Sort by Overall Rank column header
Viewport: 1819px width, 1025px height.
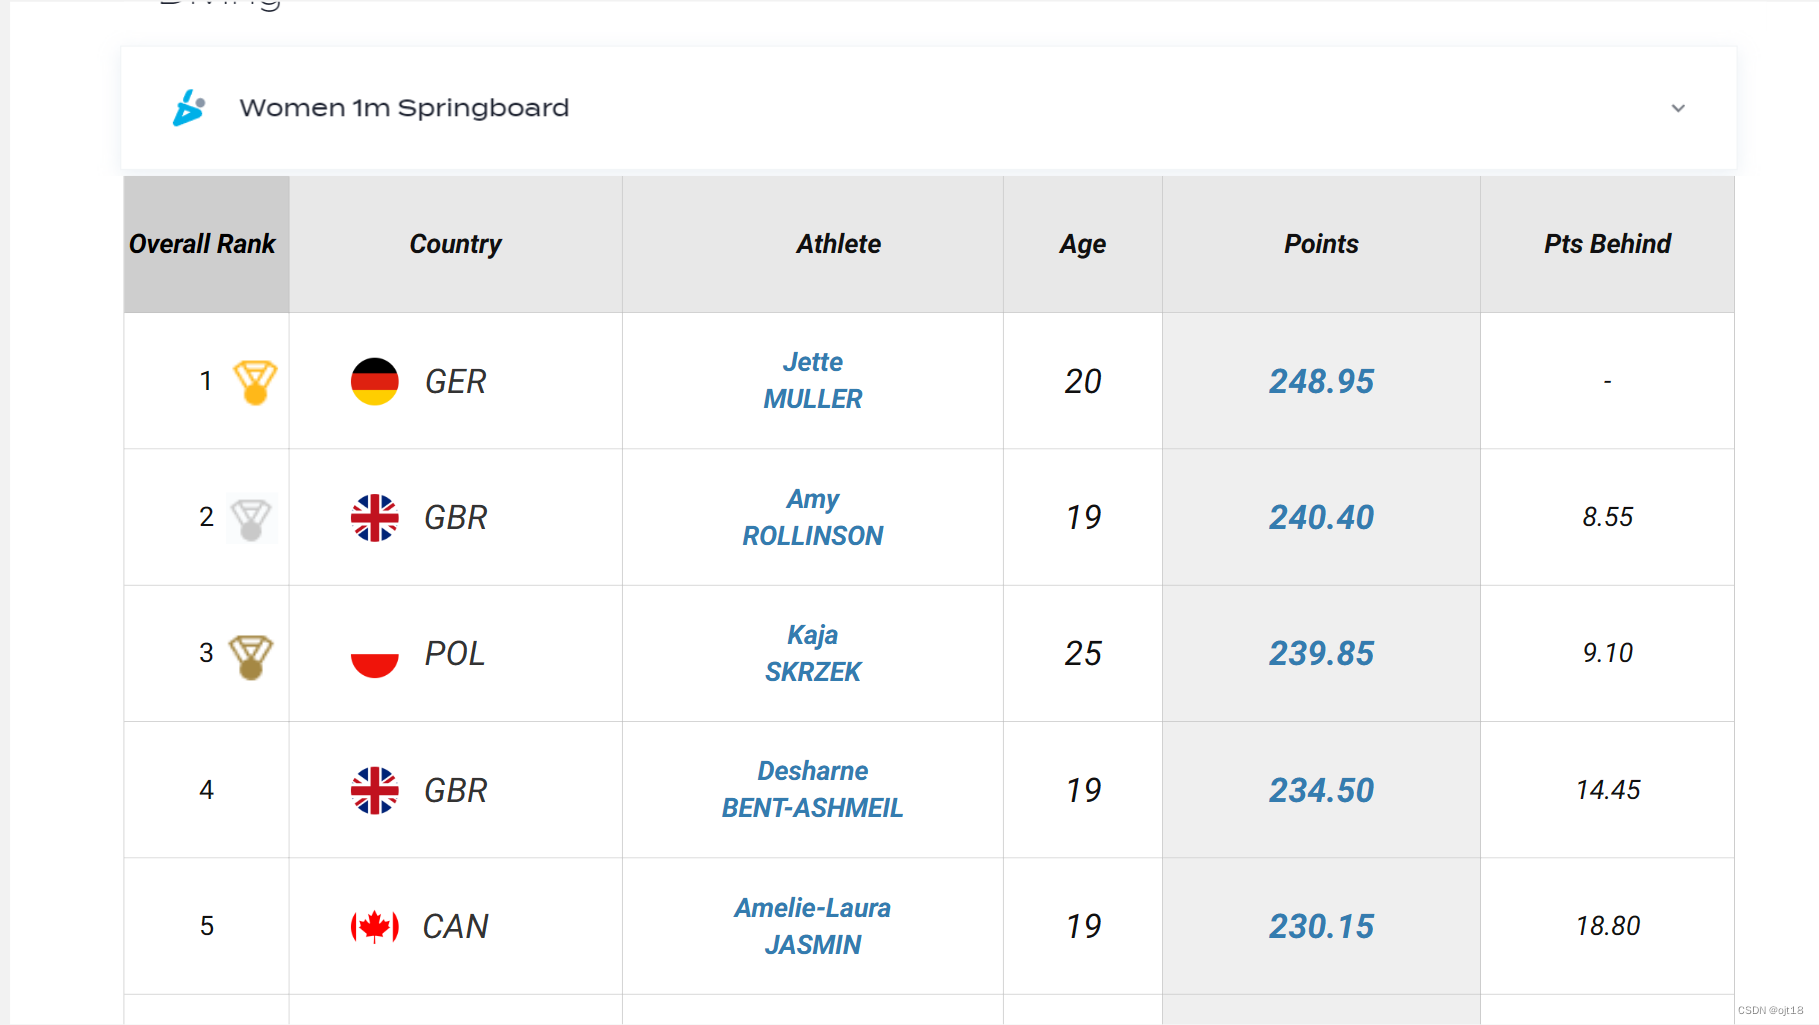point(203,244)
